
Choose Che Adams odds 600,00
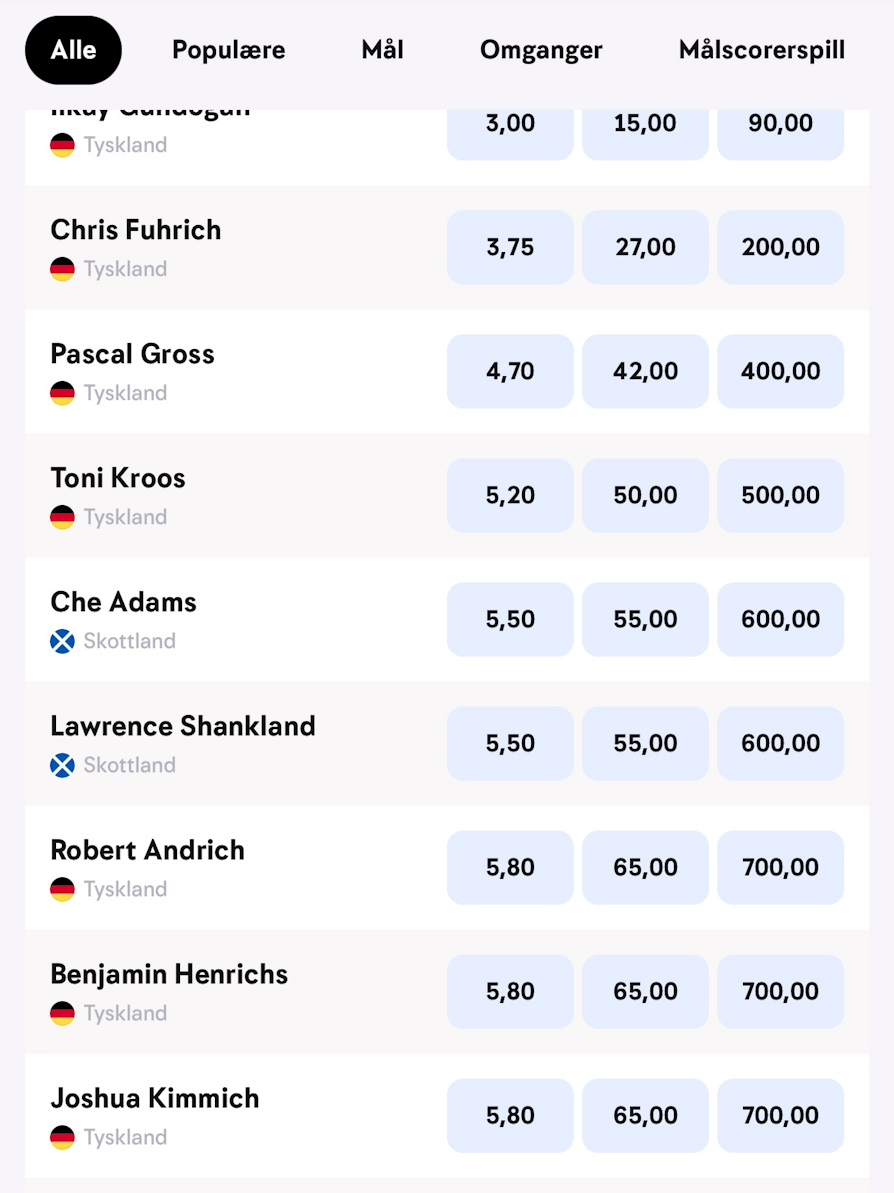pyautogui.click(x=781, y=619)
